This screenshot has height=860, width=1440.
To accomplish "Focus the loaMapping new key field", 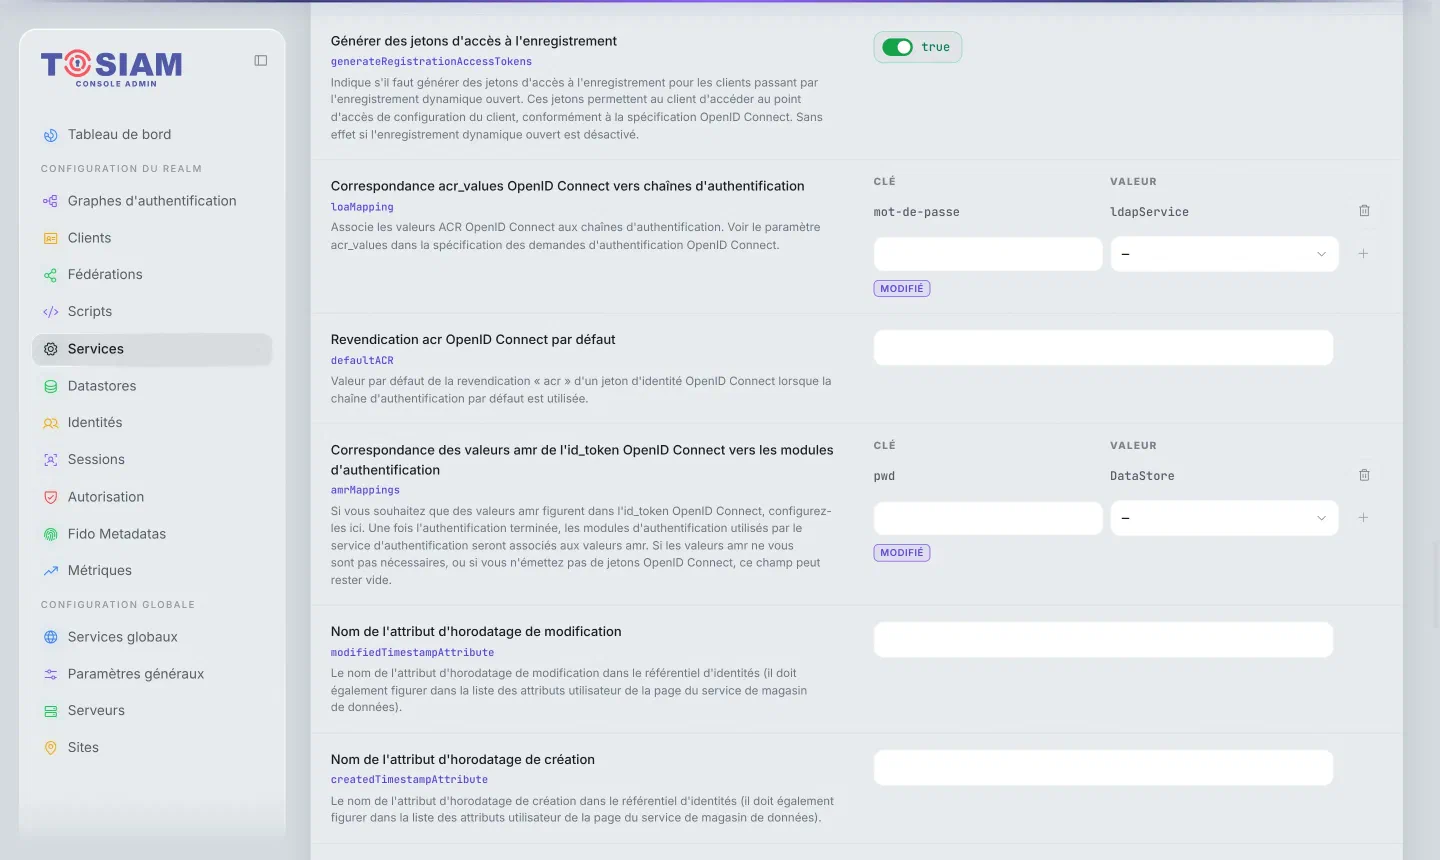I will [x=988, y=254].
